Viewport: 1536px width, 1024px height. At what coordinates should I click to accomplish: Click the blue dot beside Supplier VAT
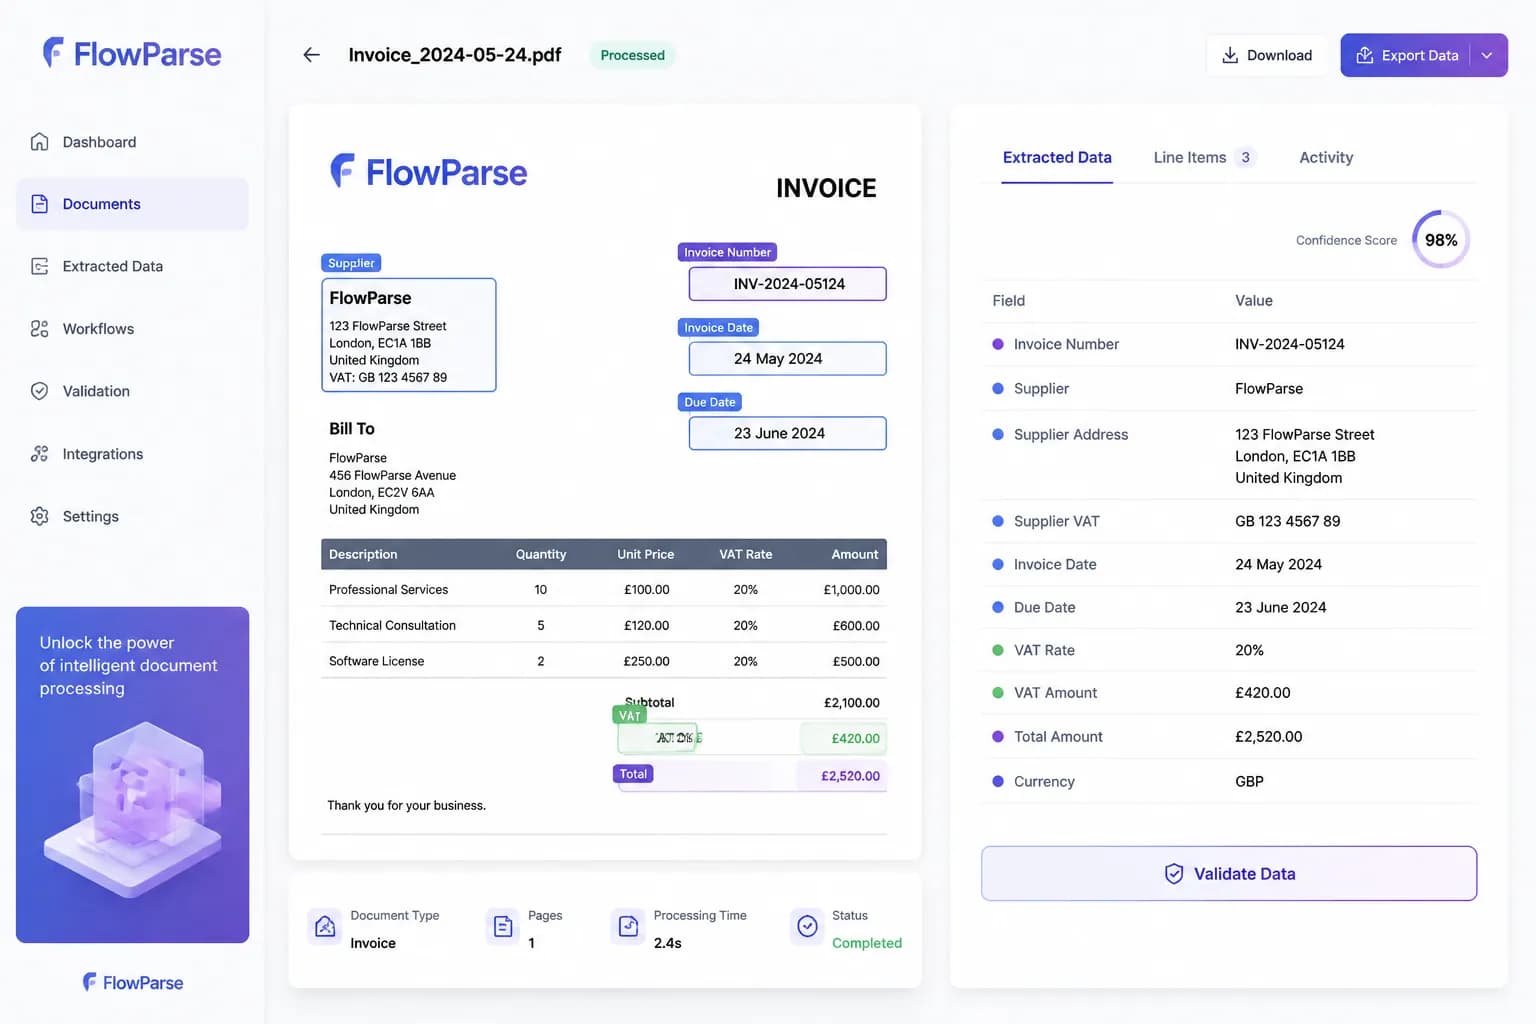(998, 521)
